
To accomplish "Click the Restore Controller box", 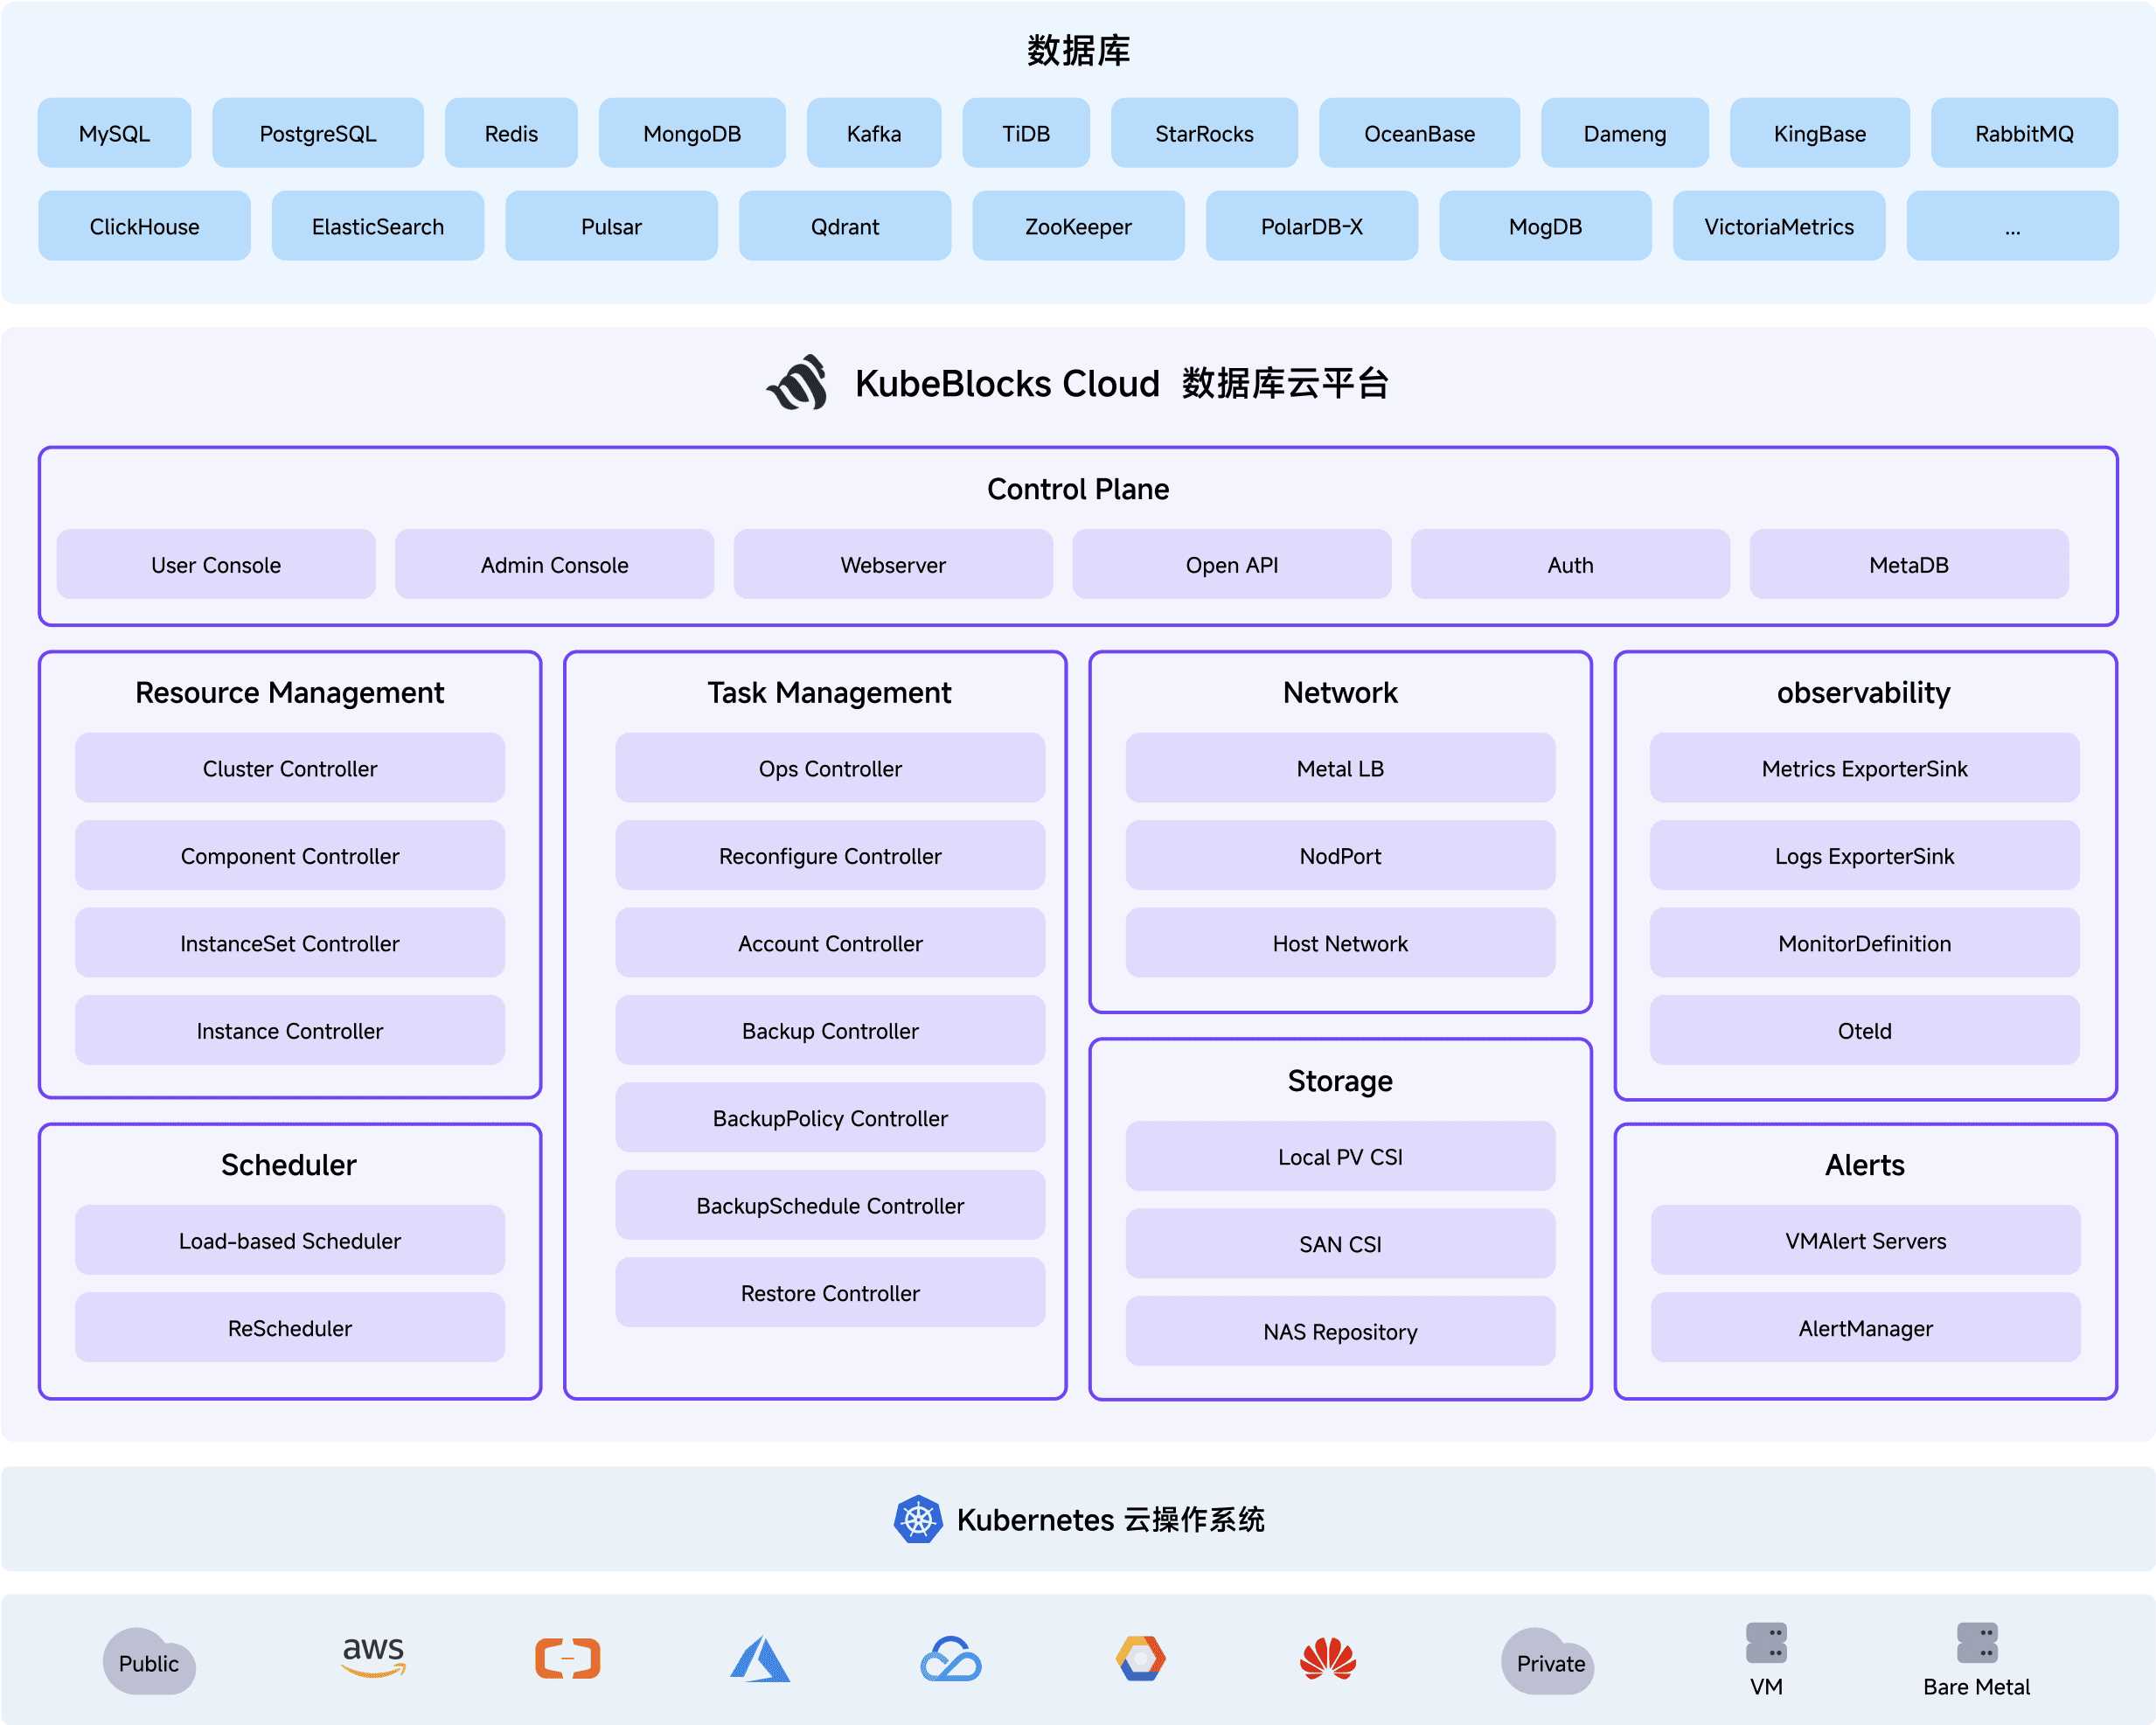I will (x=830, y=1292).
